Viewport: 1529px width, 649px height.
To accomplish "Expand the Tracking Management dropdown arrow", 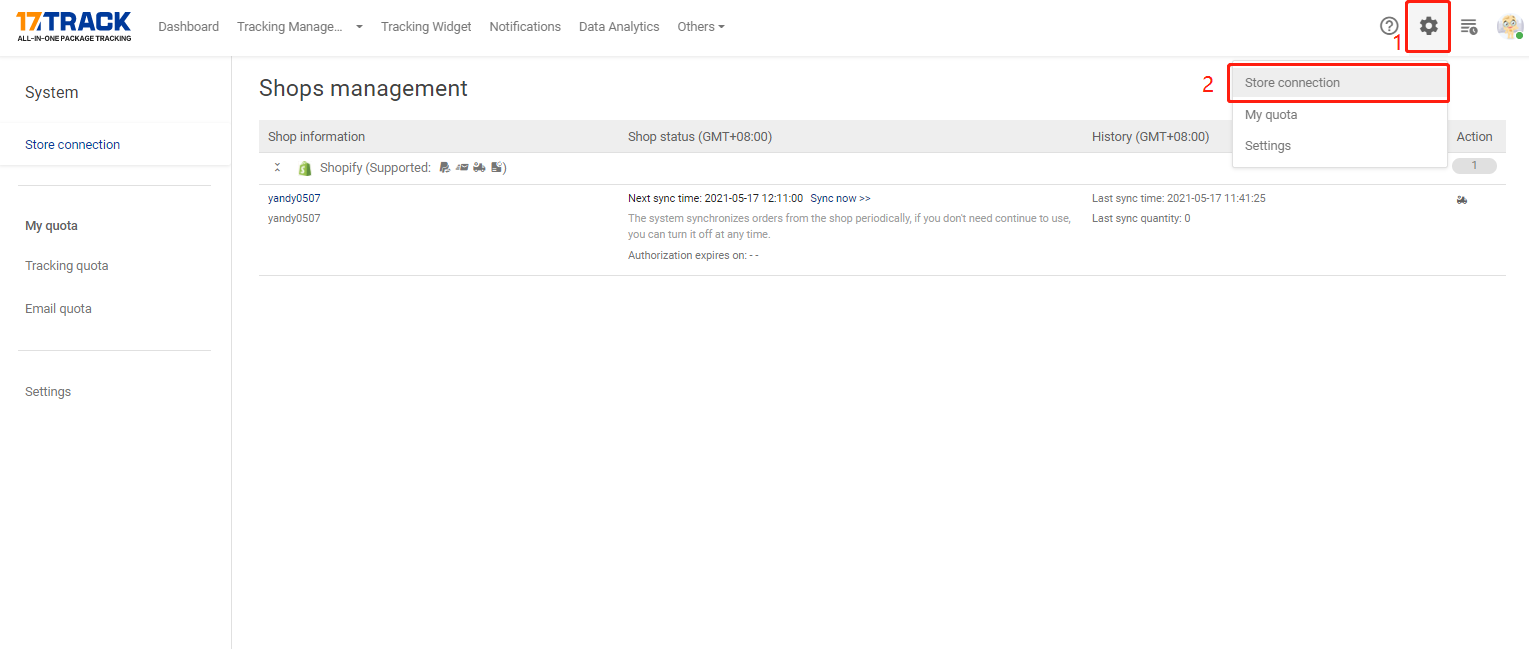I will pyautogui.click(x=359, y=27).
